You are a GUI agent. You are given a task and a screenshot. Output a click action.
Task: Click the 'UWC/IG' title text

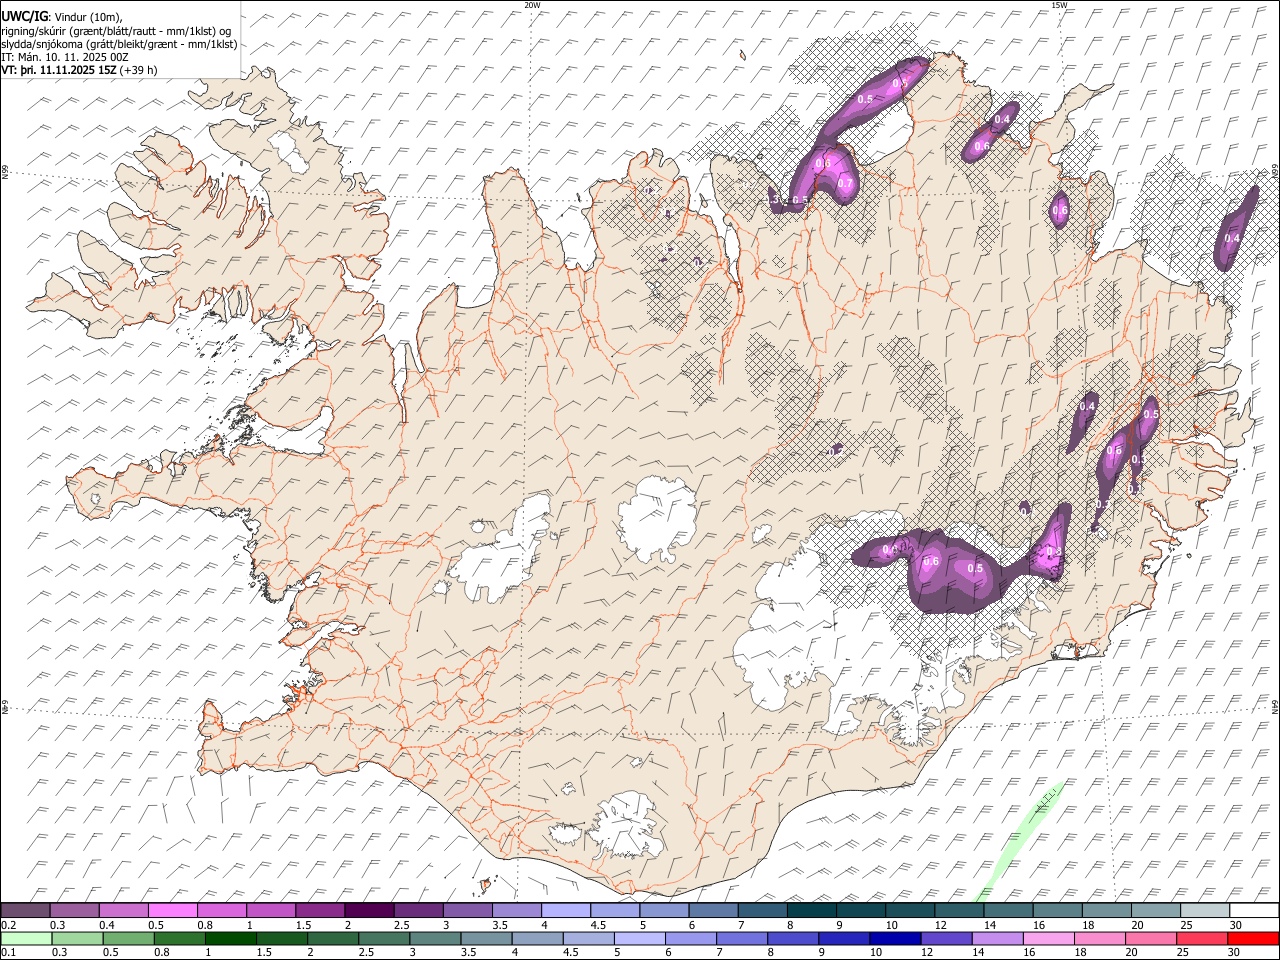[x=24, y=16]
